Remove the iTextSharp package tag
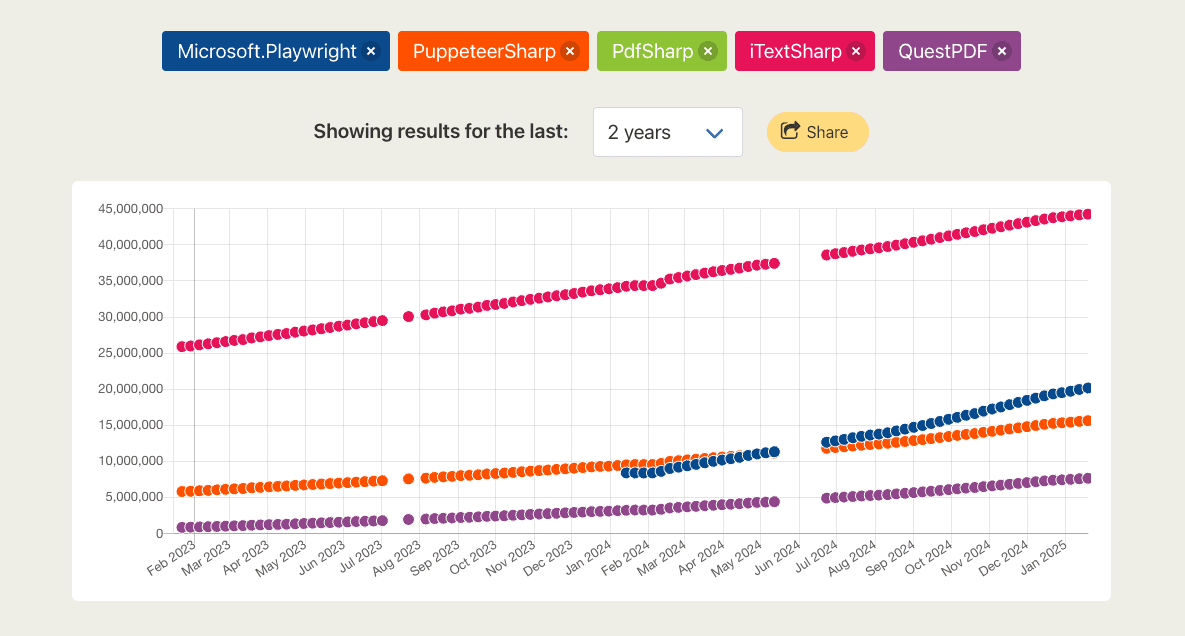The image size is (1185, 636). click(856, 50)
